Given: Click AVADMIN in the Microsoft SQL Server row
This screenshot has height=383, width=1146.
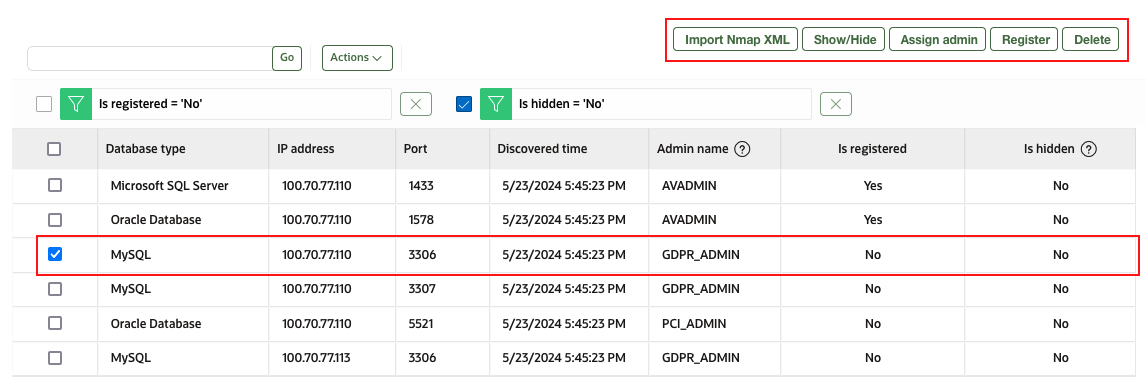Looking at the screenshot, I should pyautogui.click(x=689, y=186).
